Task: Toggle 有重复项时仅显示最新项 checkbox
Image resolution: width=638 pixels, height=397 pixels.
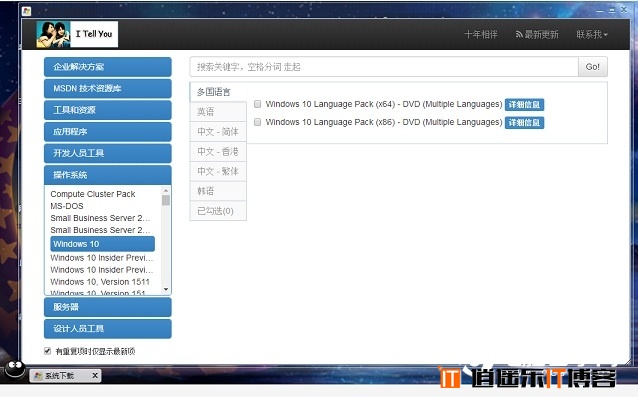Action: tap(48, 351)
